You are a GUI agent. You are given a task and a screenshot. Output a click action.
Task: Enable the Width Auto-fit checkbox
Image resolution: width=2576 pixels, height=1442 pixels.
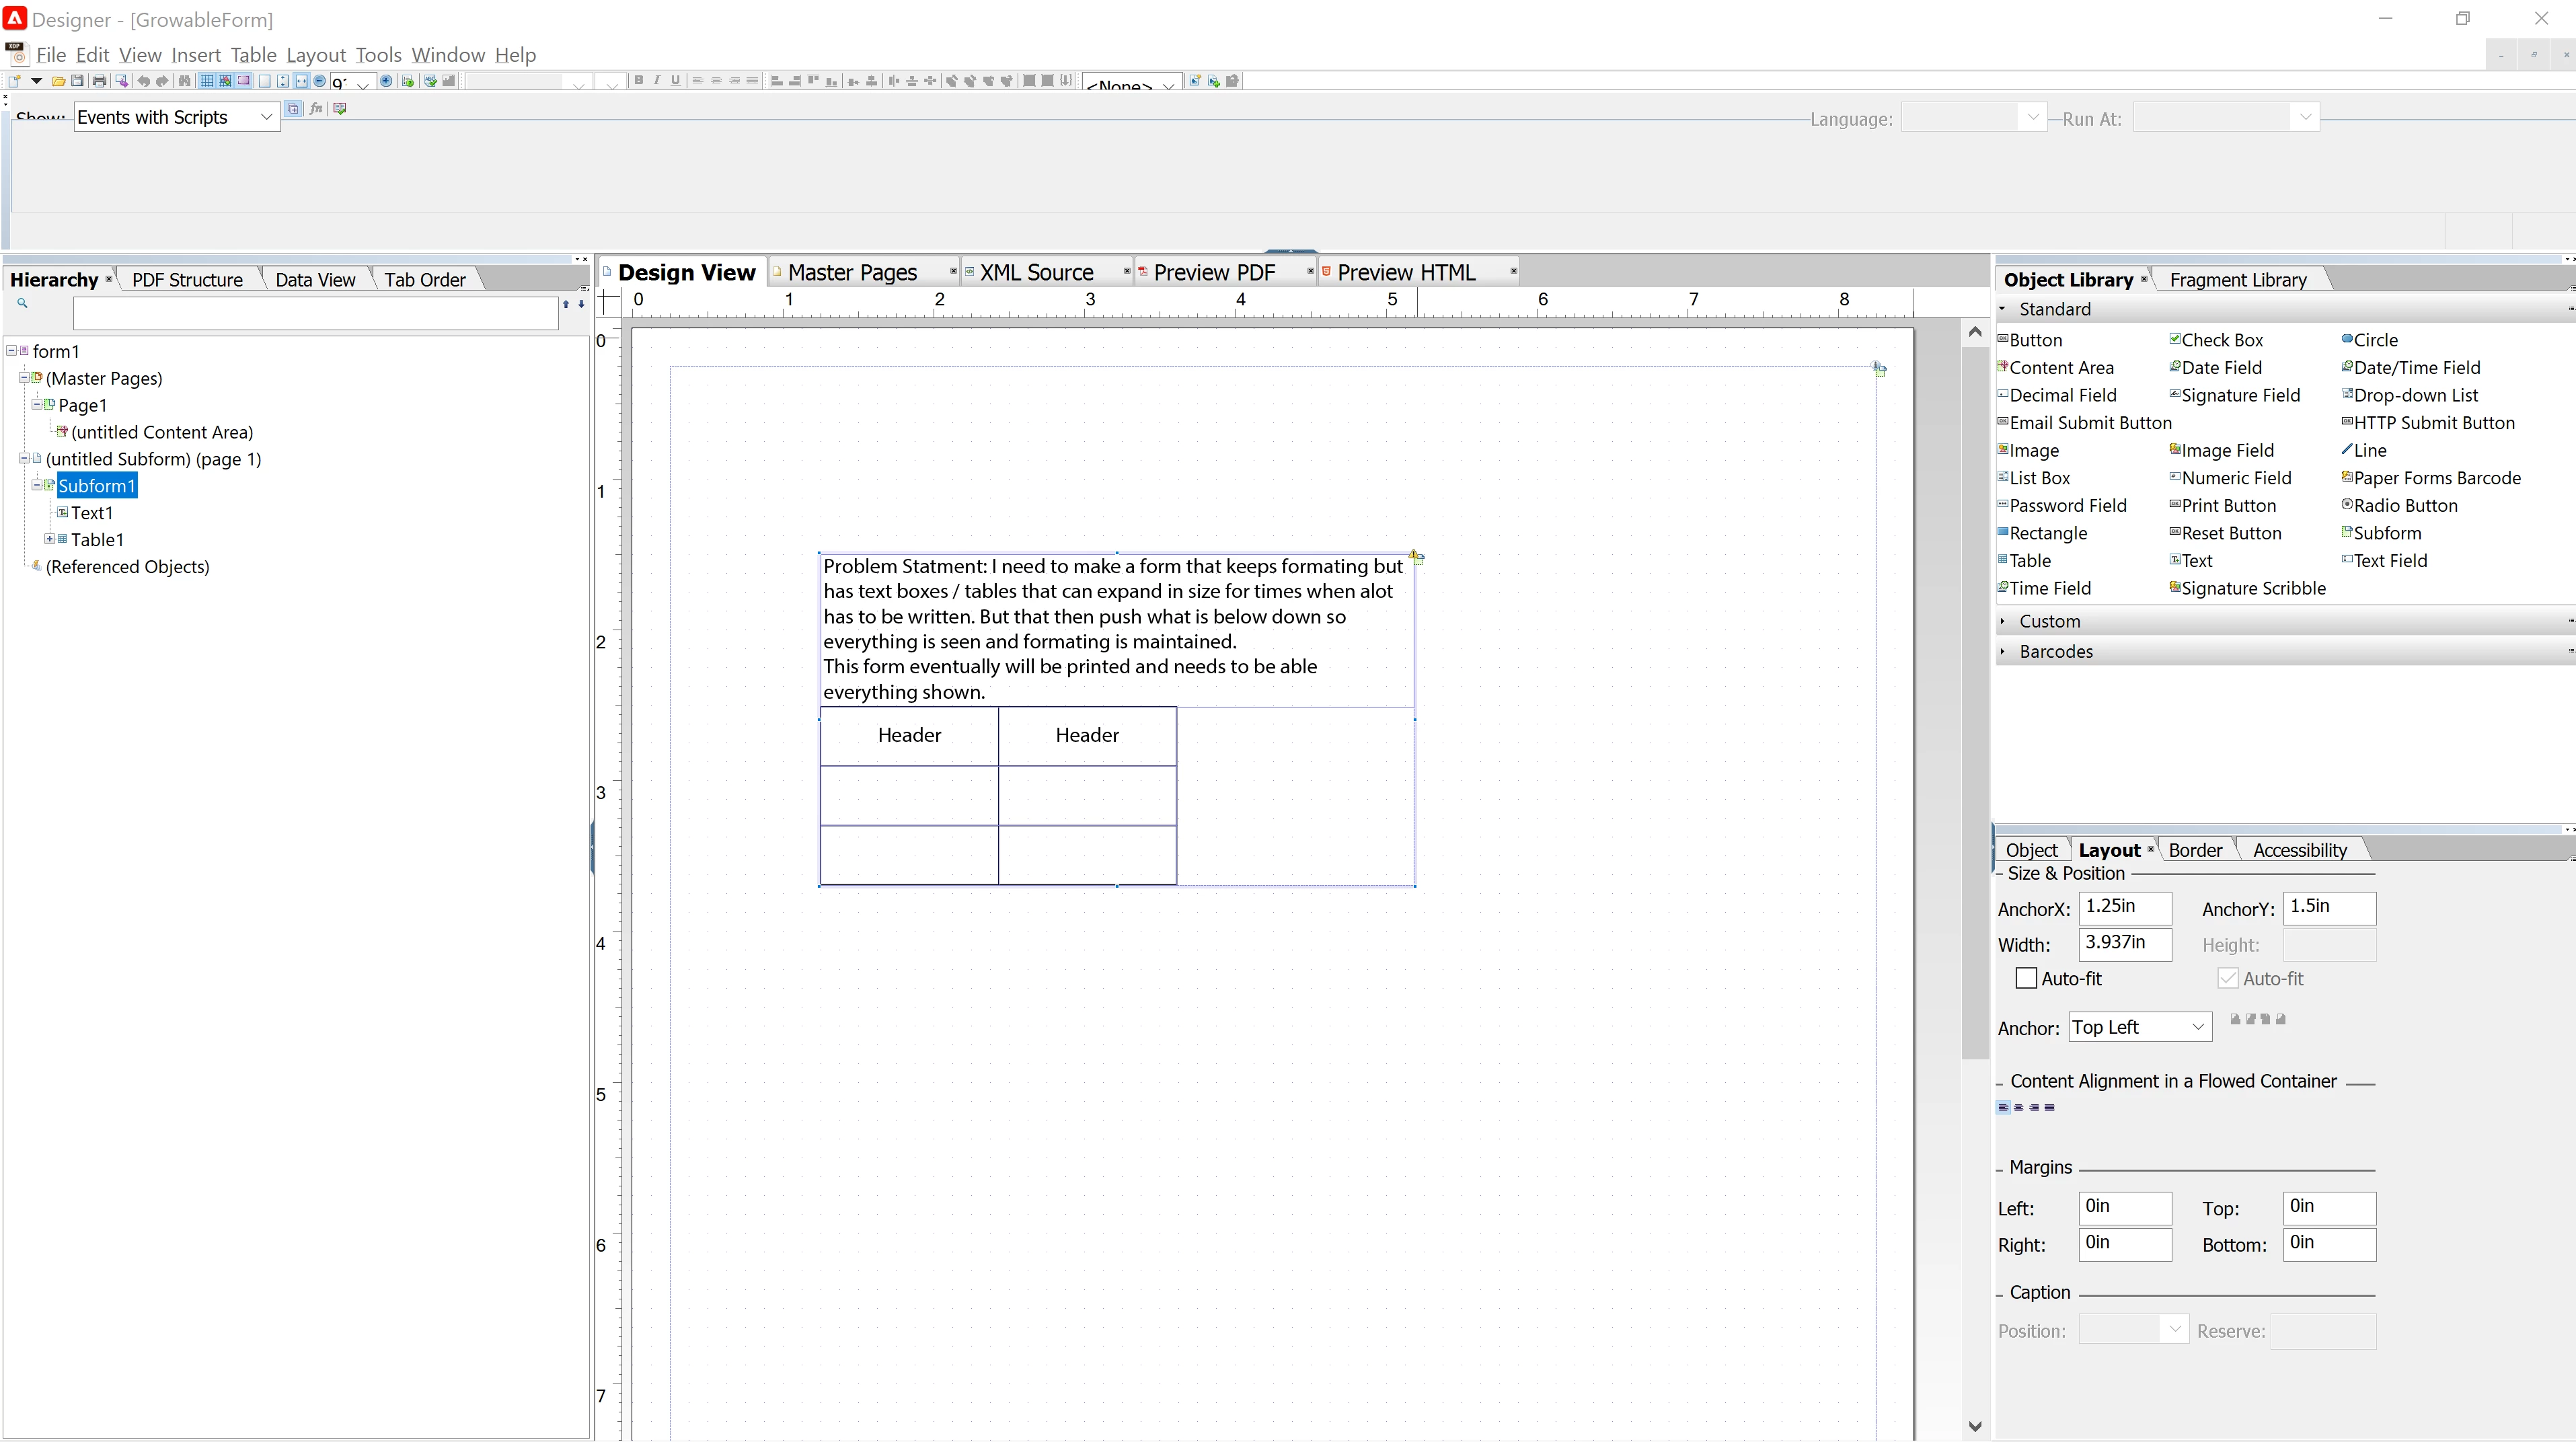point(2026,978)
